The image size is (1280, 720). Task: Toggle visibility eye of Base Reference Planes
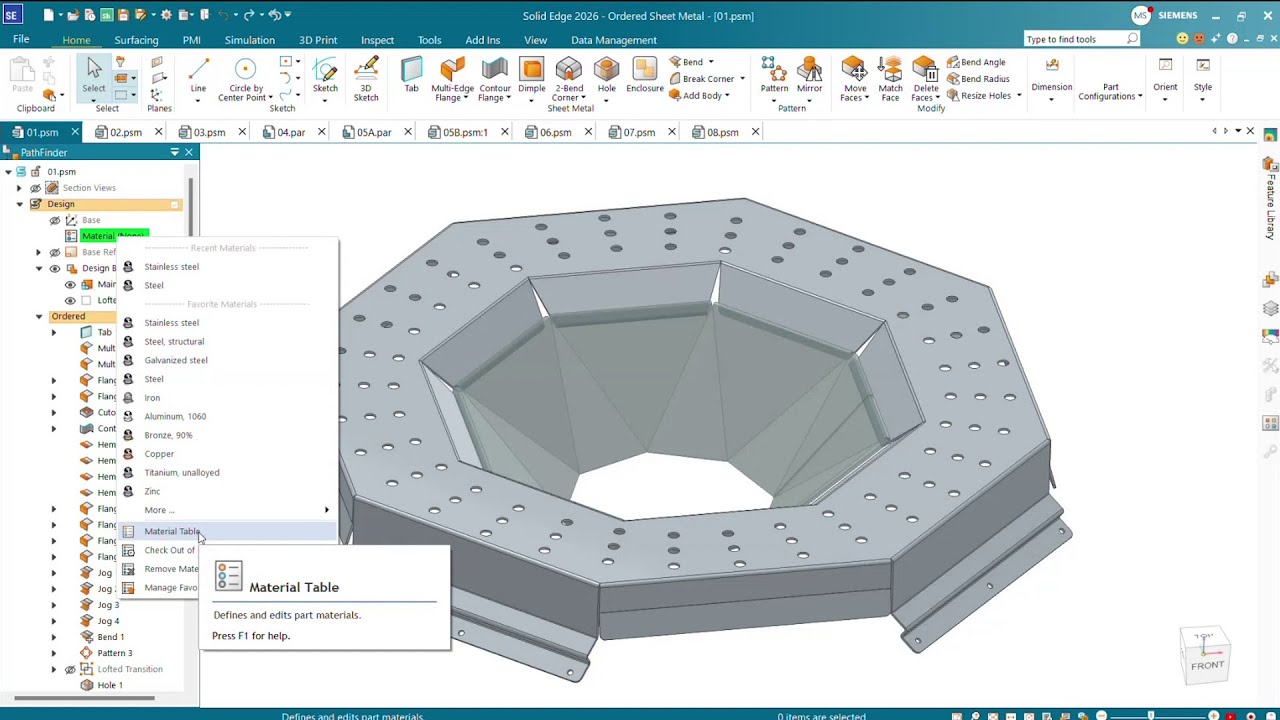(x=55, y=252)
